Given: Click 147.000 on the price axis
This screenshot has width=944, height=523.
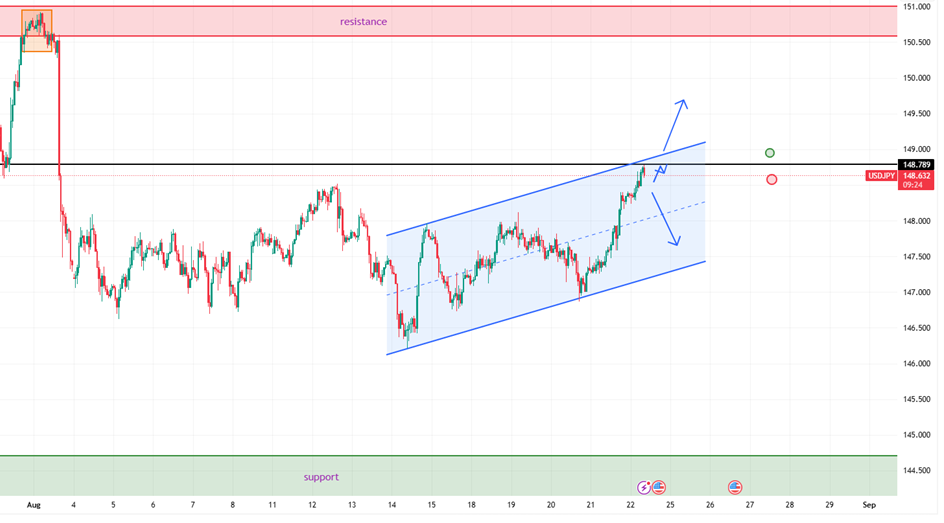Looking at the screenshot, I should pyautogui.click(x=917, y=292).
